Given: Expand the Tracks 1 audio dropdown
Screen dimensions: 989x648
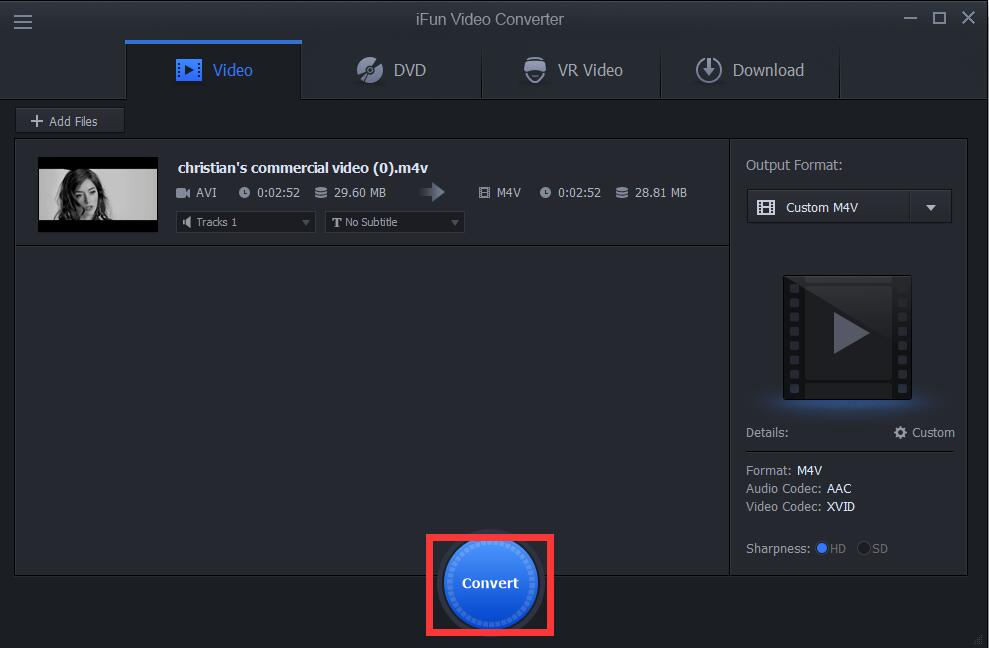Looking at the screenshot, I should click(245, 222).
